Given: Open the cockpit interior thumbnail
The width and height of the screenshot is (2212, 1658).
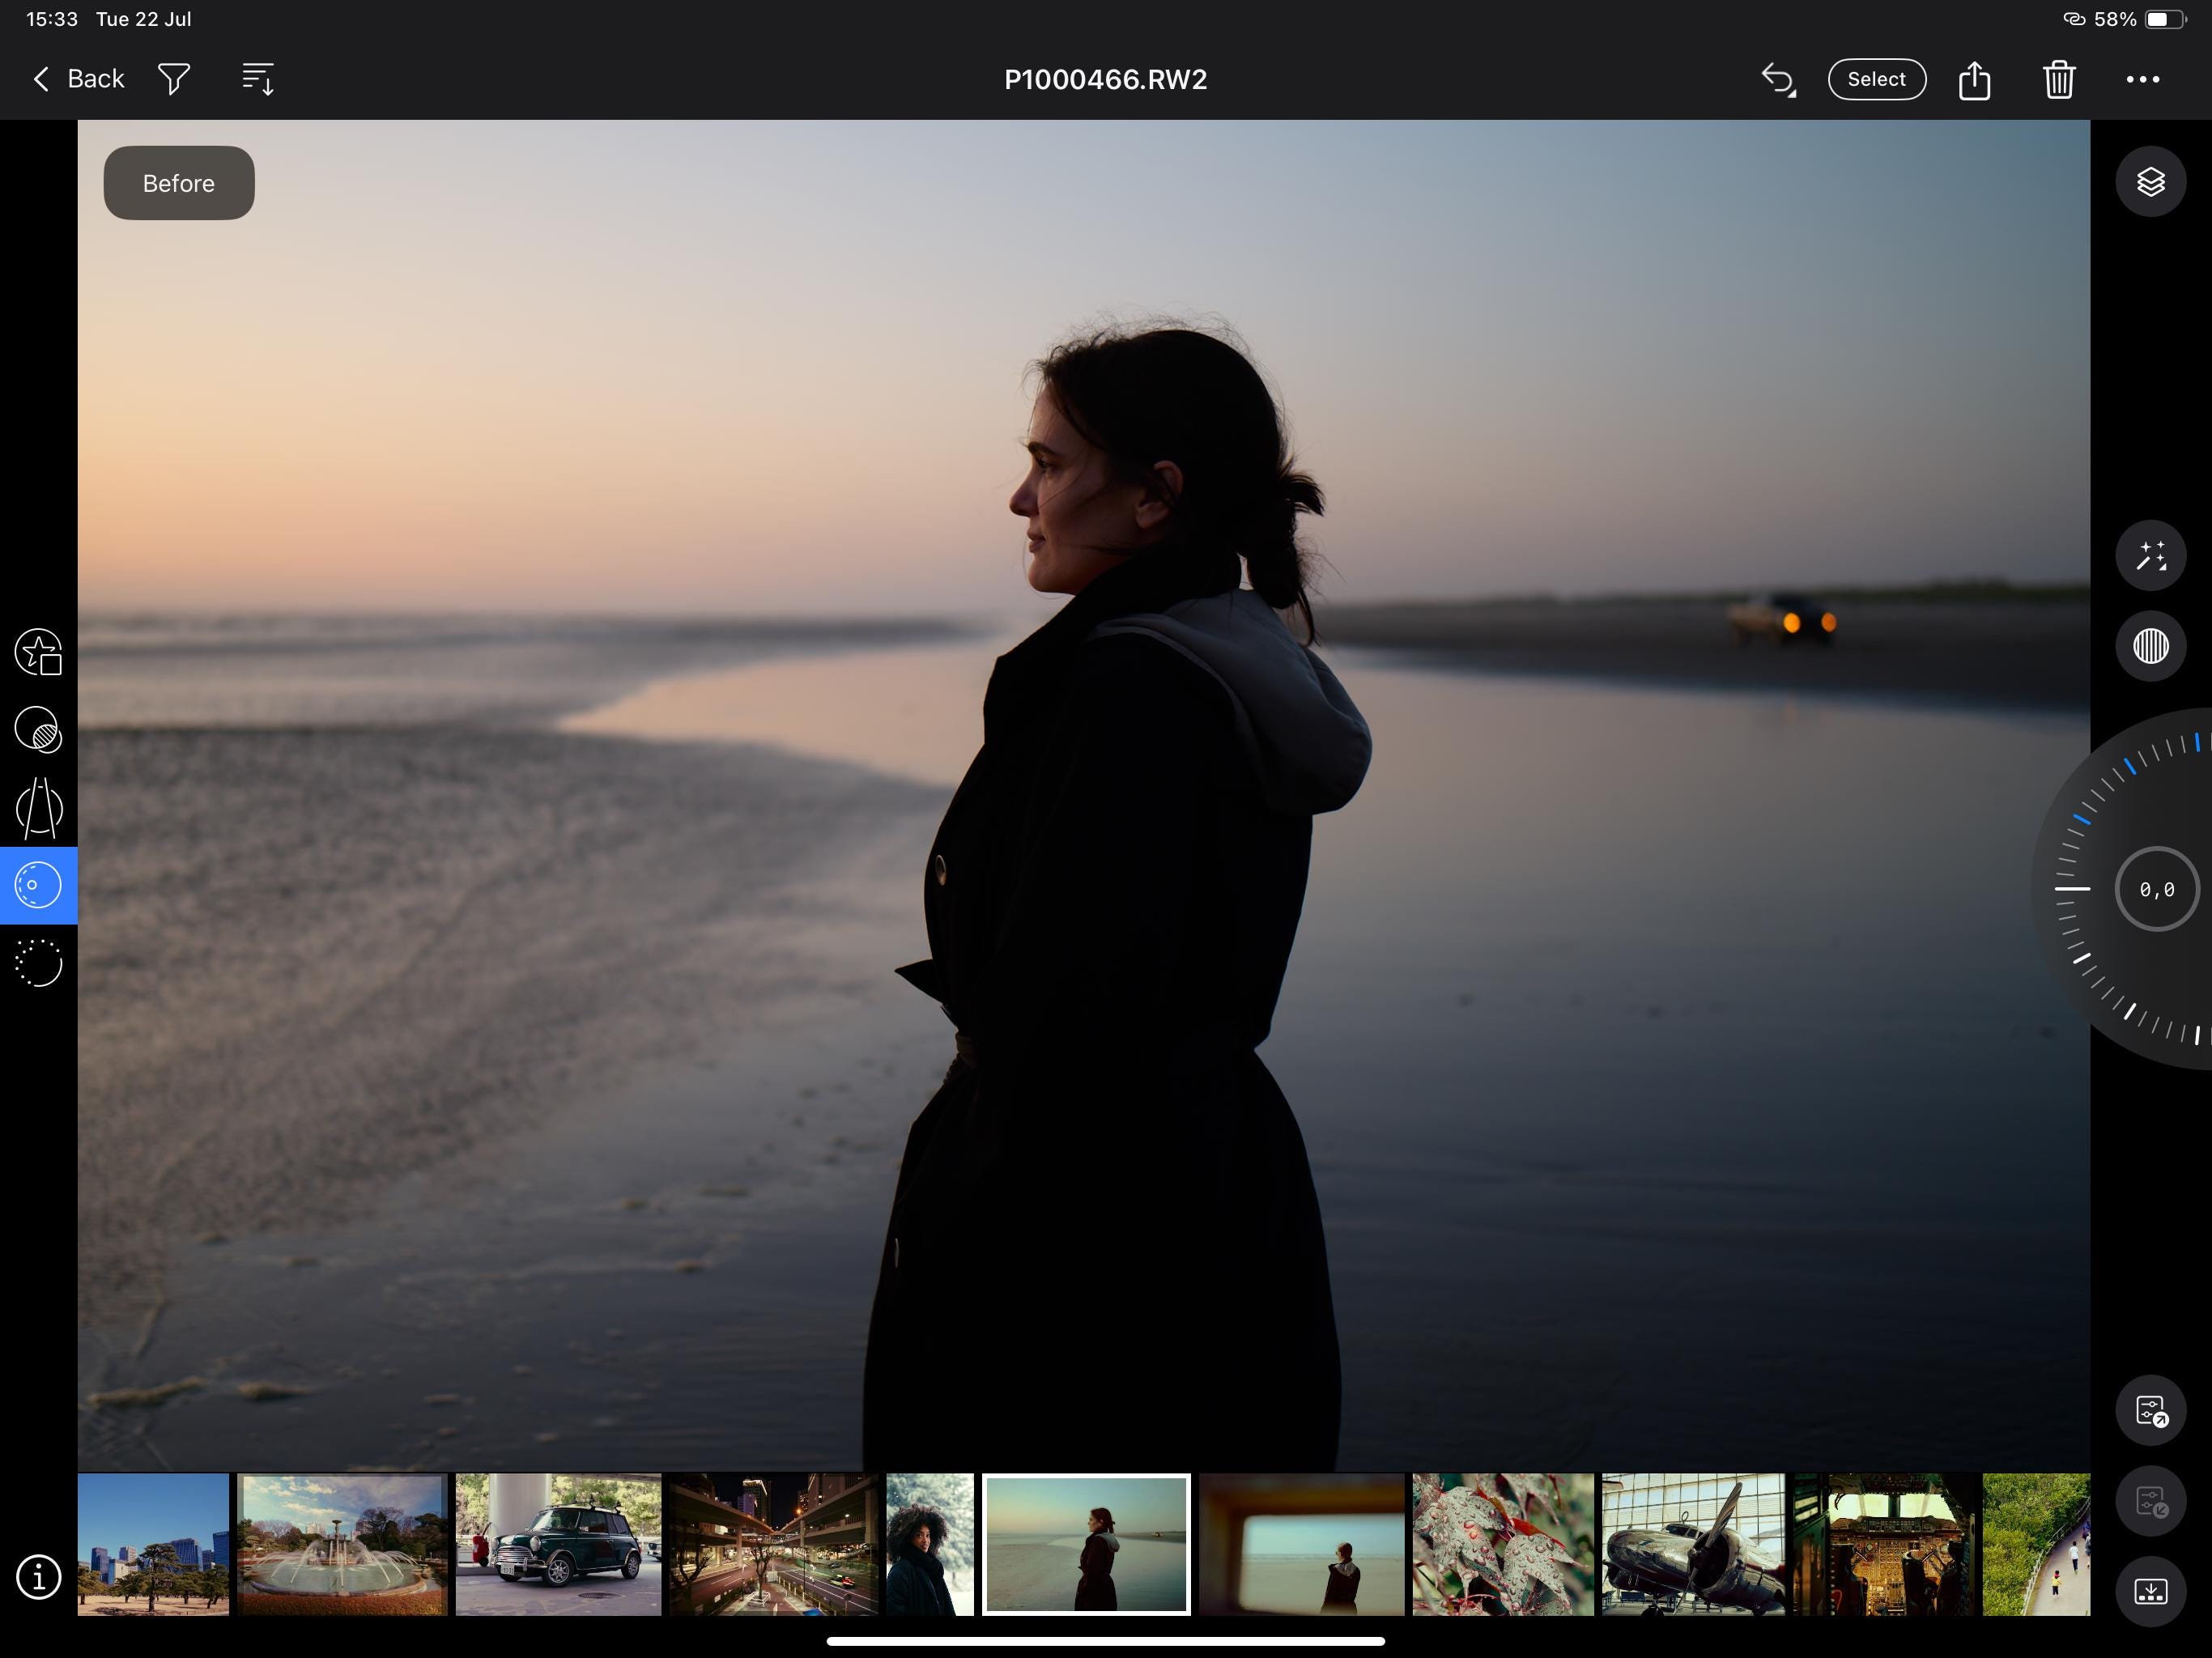Looking at the screenshot, I should click(1884, 1544).
